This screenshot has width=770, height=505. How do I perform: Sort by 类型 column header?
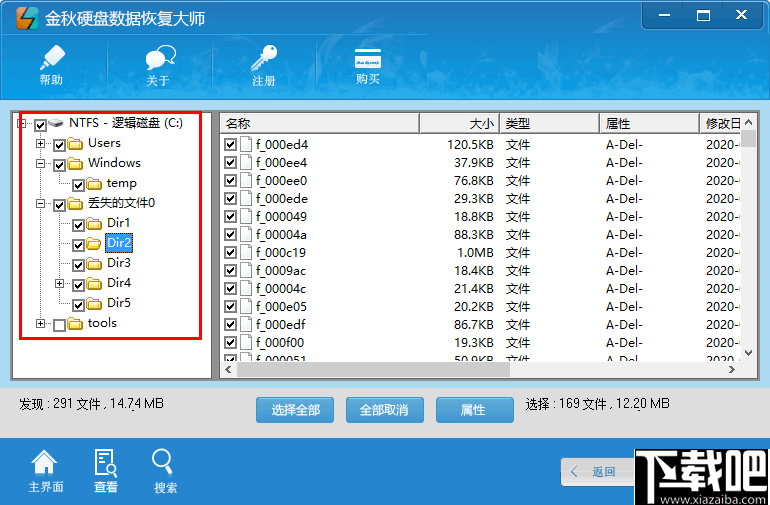coord(550,123)
